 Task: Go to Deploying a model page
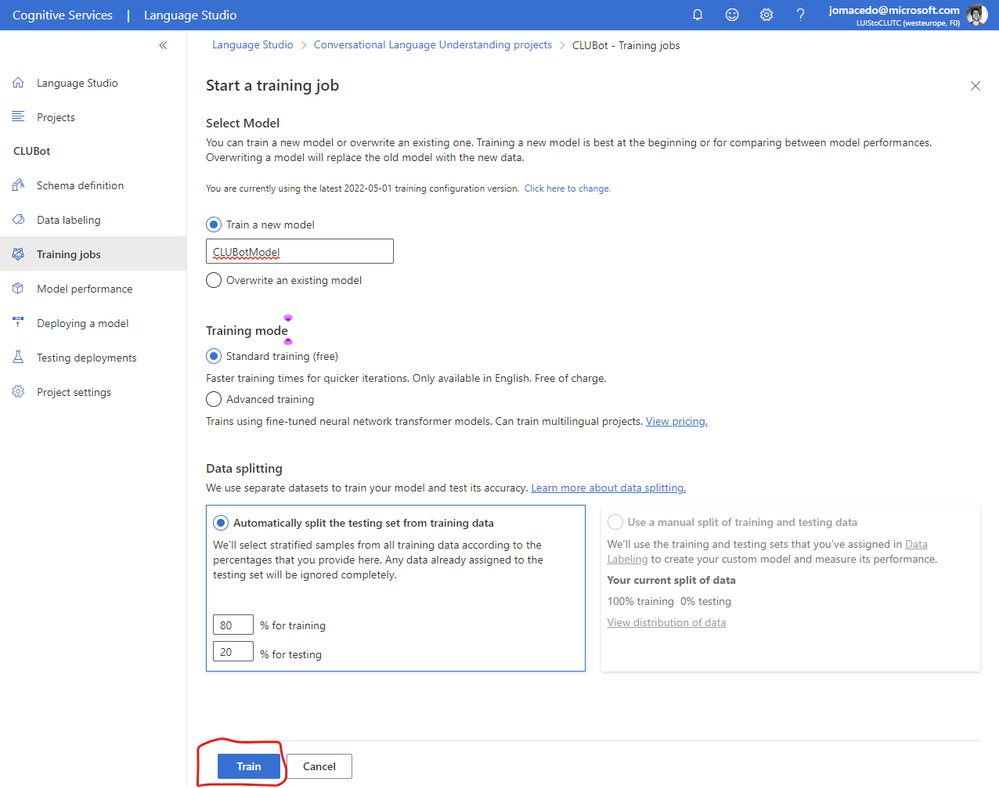click(82, 323)
